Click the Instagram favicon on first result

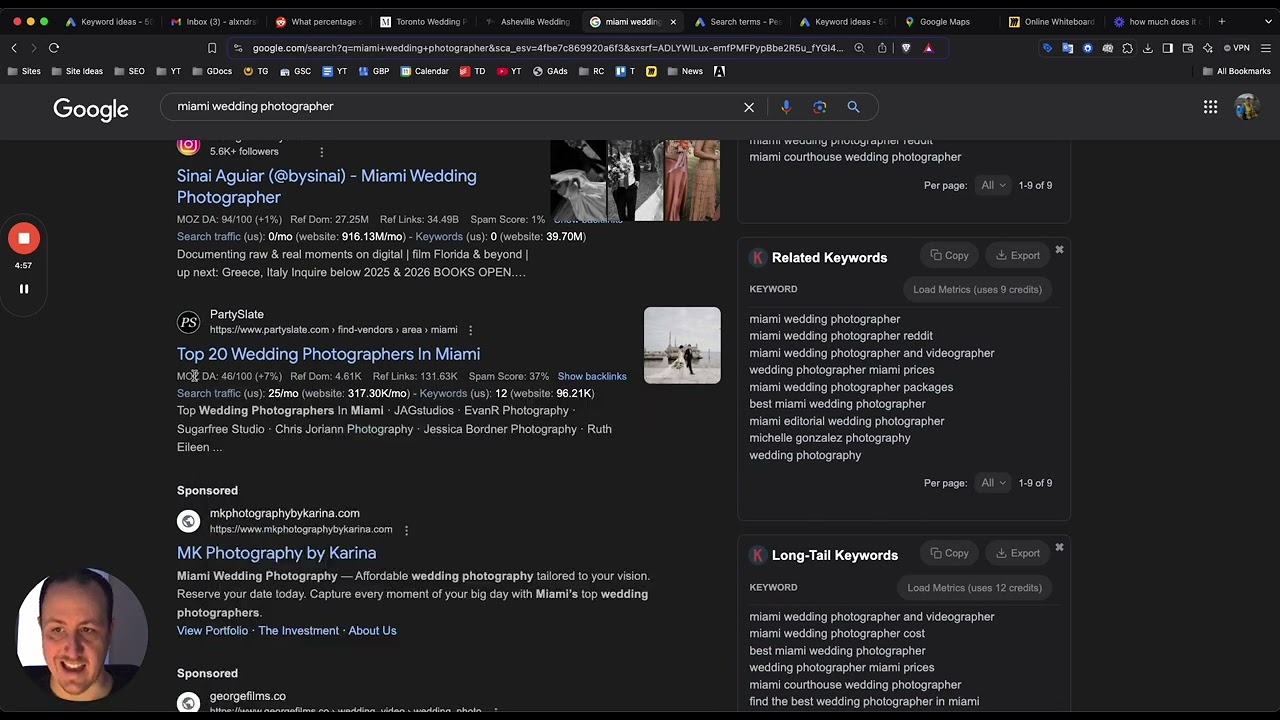[188, 146]
